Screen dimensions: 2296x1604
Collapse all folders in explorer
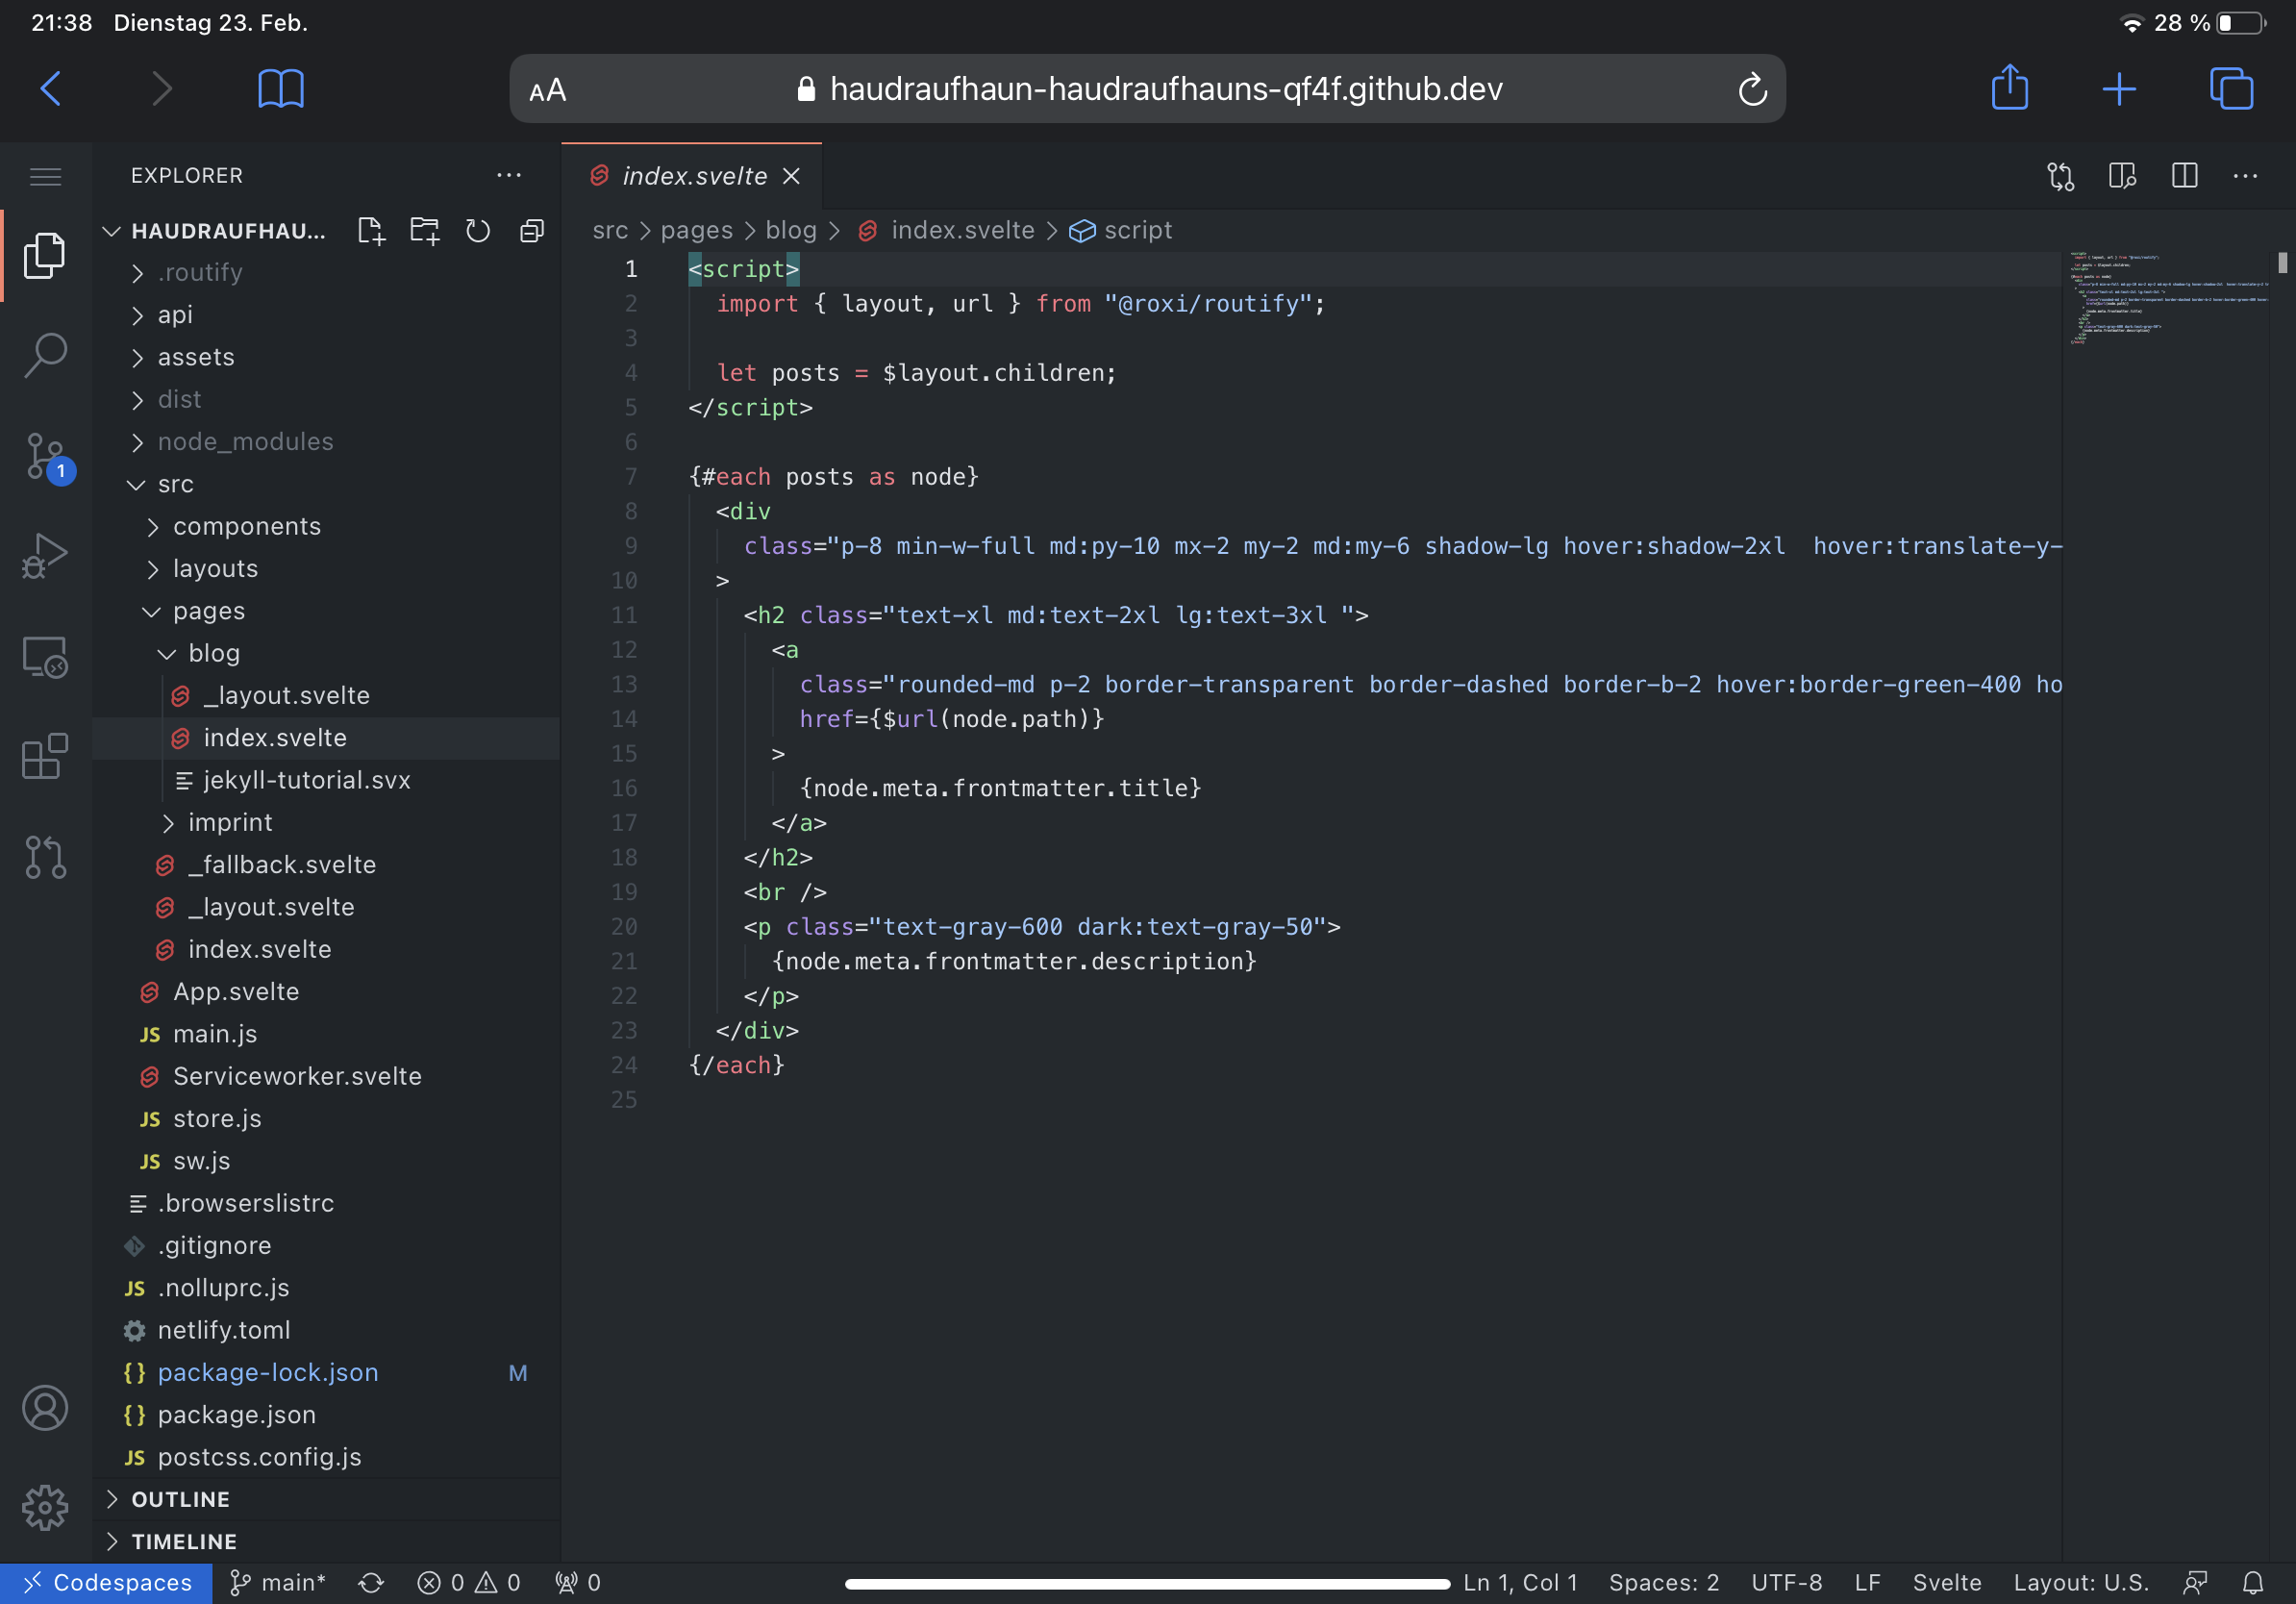(532, 231)
